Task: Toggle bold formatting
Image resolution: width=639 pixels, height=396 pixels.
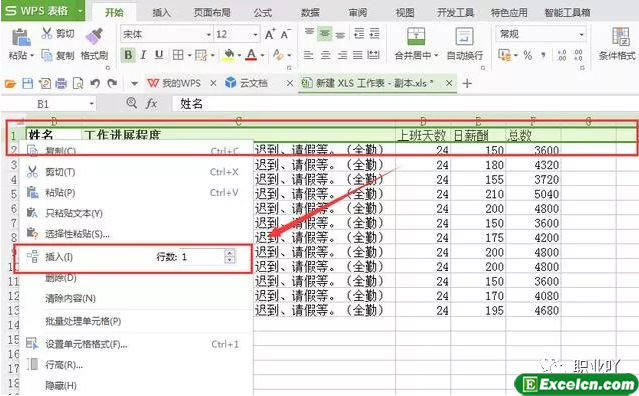Action: tap(128, 55)
